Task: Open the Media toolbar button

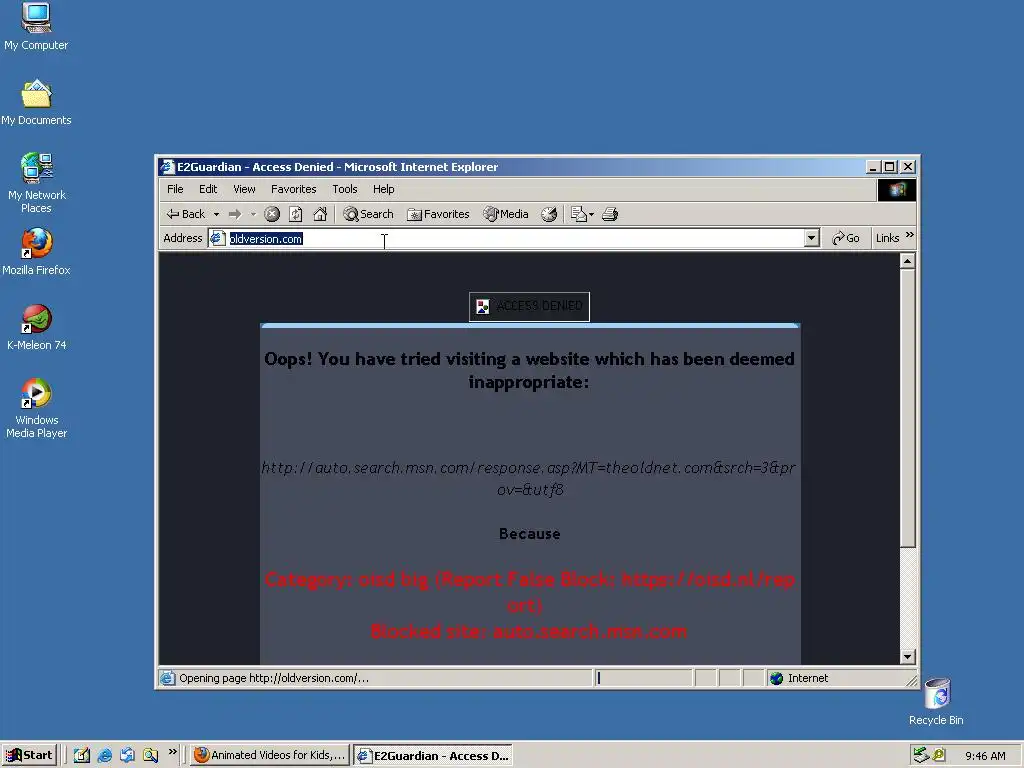Action: (x=505, y=214)
